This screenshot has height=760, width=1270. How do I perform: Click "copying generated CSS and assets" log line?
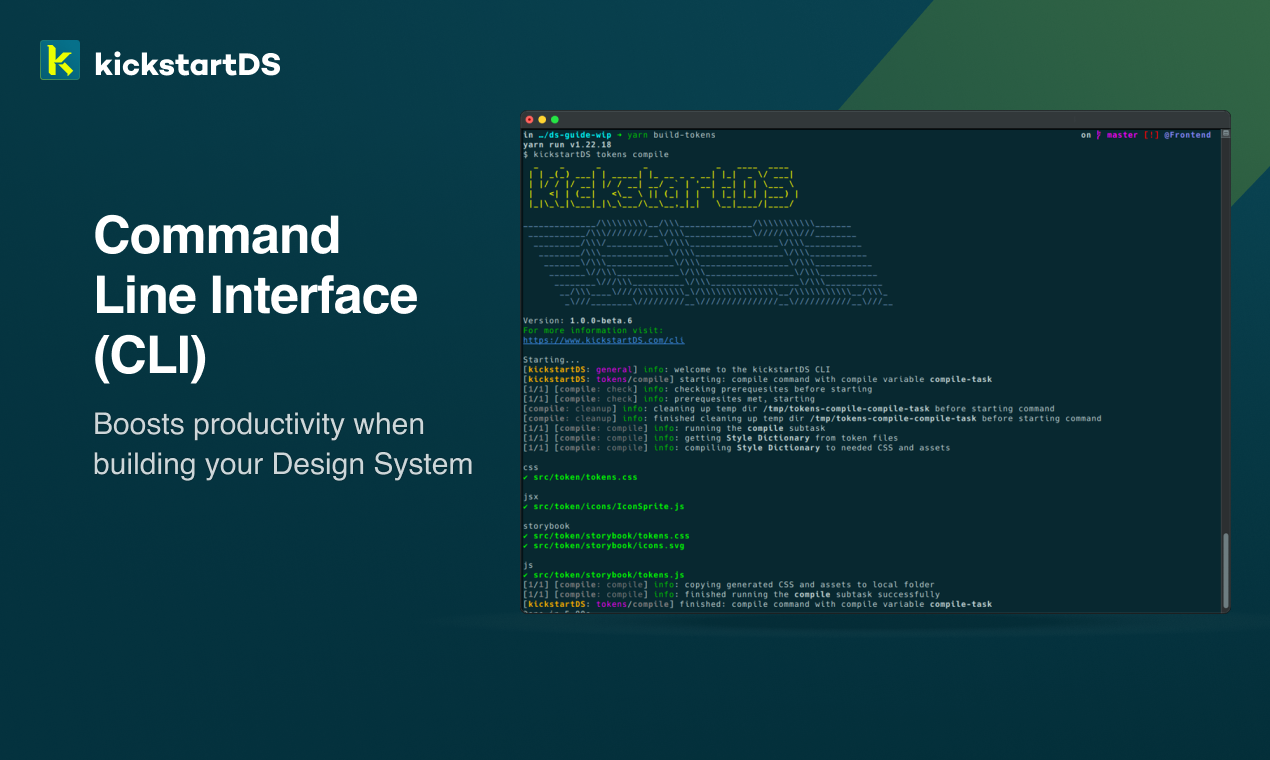[x=729, y=585]
